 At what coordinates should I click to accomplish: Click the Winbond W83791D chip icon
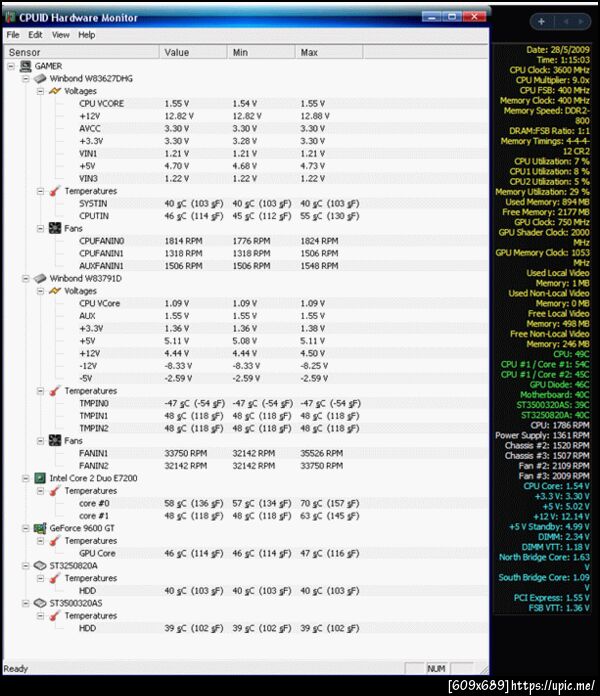pos(40,278)
